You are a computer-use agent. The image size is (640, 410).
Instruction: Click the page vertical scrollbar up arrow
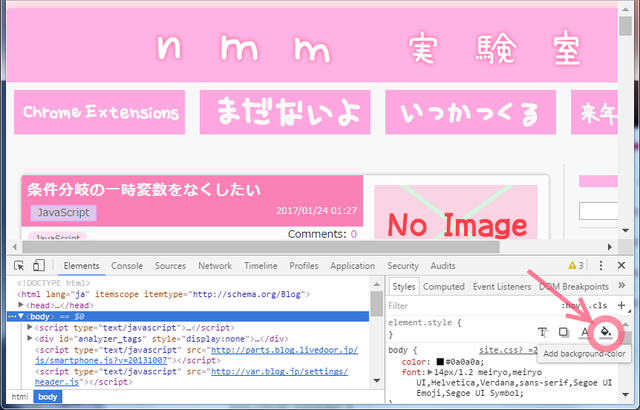tap(625, 9)
